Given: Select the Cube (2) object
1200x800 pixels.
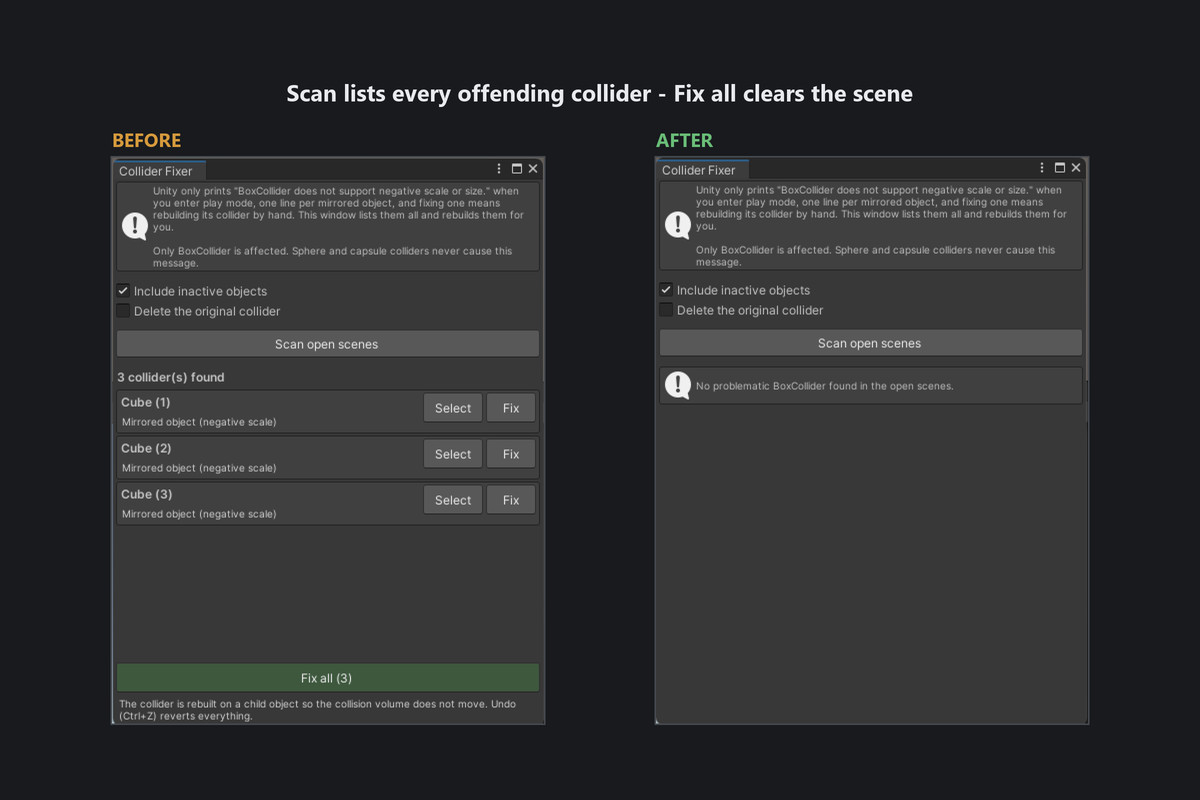Looking at the screenshot, I should 453,454.
